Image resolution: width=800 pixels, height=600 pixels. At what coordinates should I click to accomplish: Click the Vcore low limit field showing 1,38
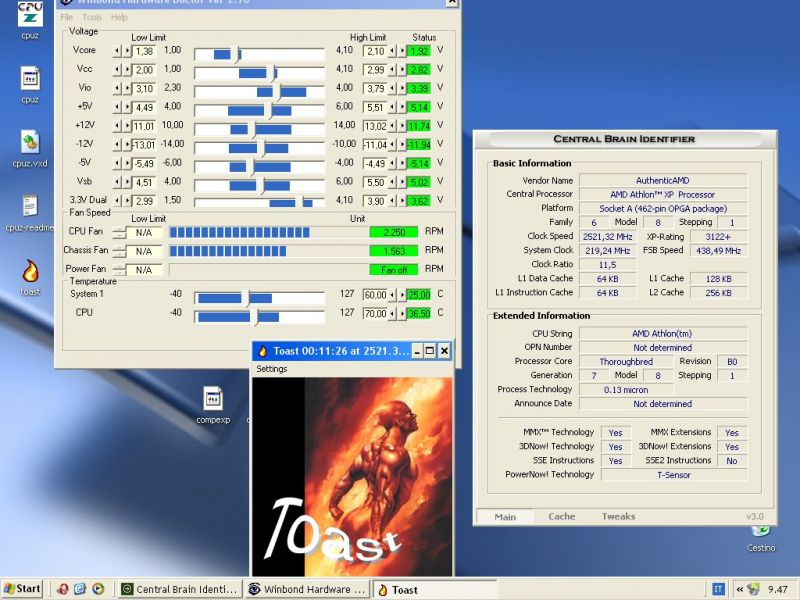pos(144,51)
